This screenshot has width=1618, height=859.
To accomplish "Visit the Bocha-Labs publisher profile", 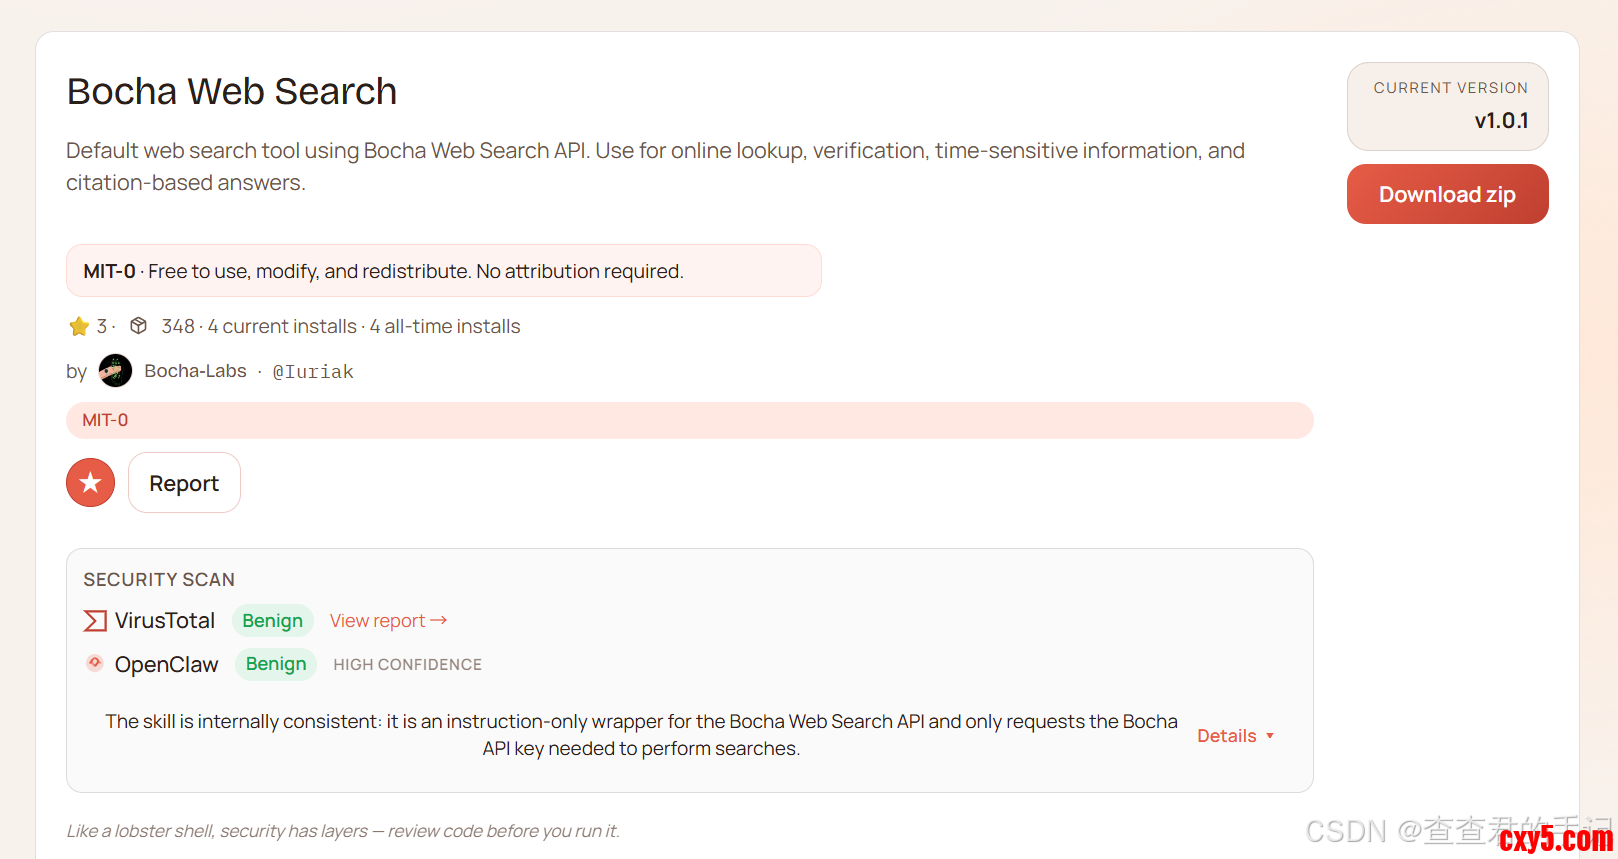I will [x=196, y=371].
